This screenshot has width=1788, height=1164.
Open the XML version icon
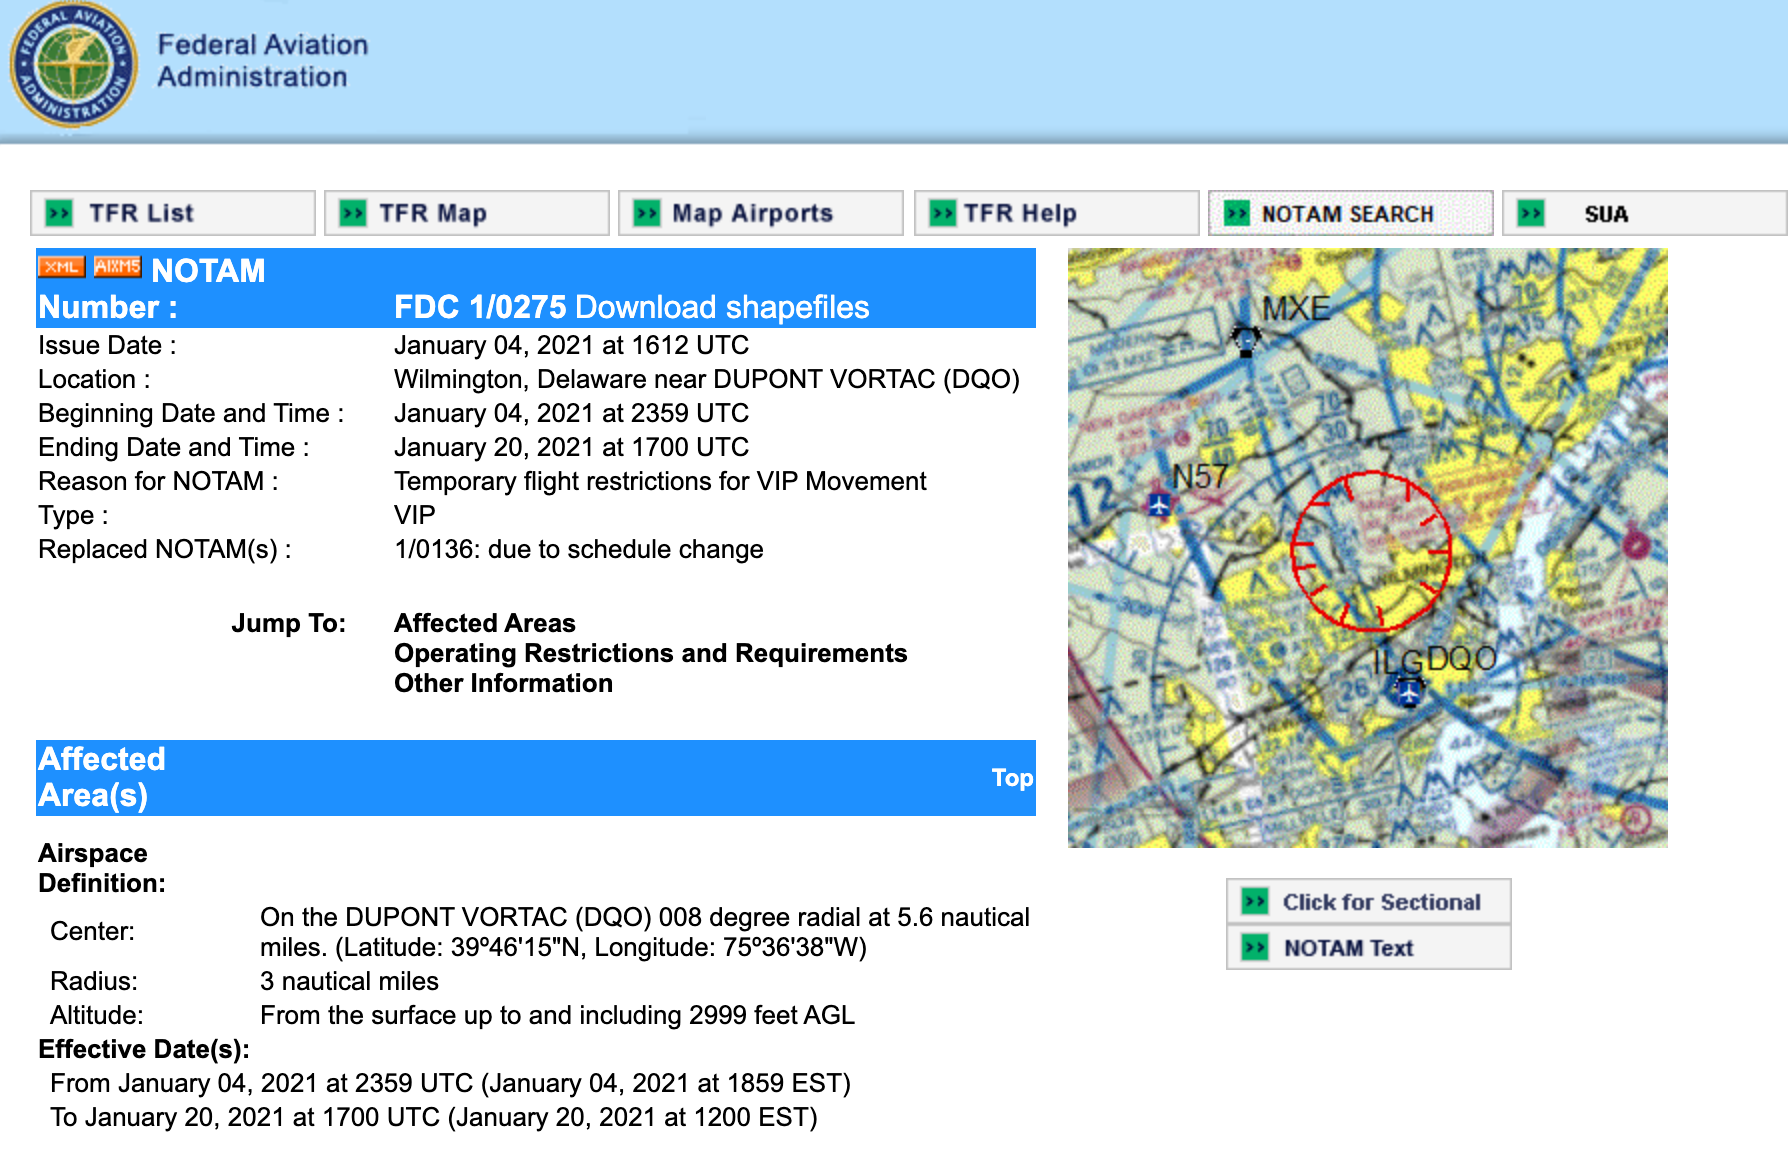(62, 267)
